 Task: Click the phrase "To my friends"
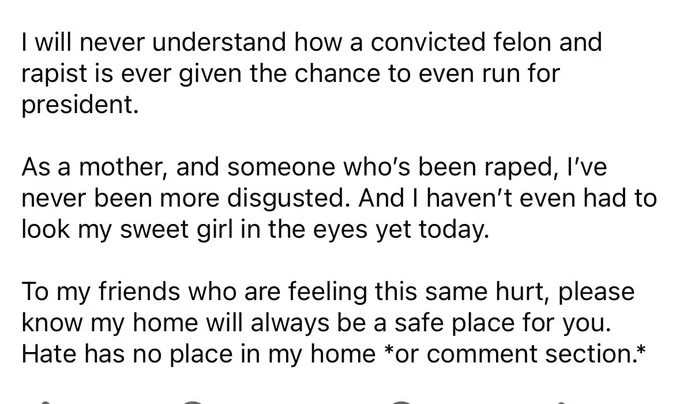100,291
